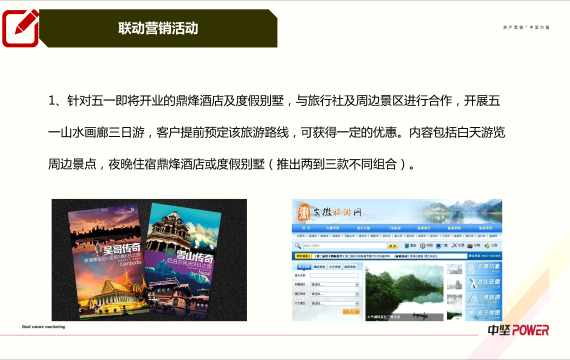Click the first blue navigation bar item

tap(306, 228)
